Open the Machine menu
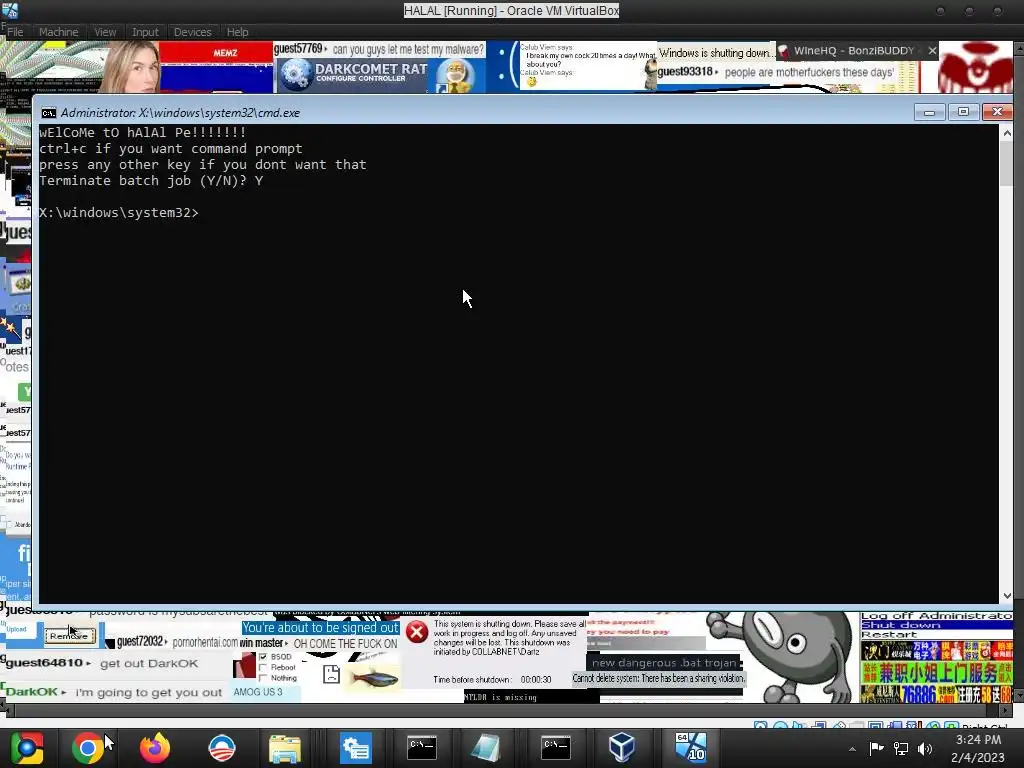 click(58, 31)
